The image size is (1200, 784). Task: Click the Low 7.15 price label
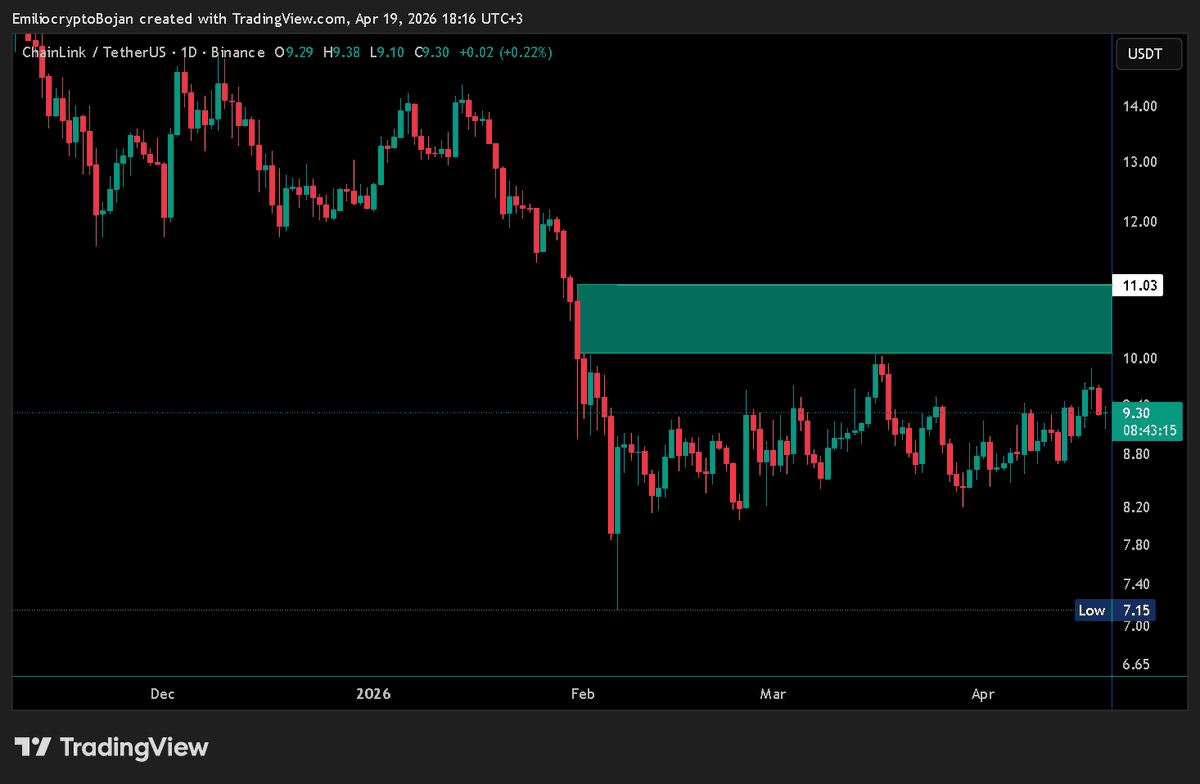coord(1113,610)
